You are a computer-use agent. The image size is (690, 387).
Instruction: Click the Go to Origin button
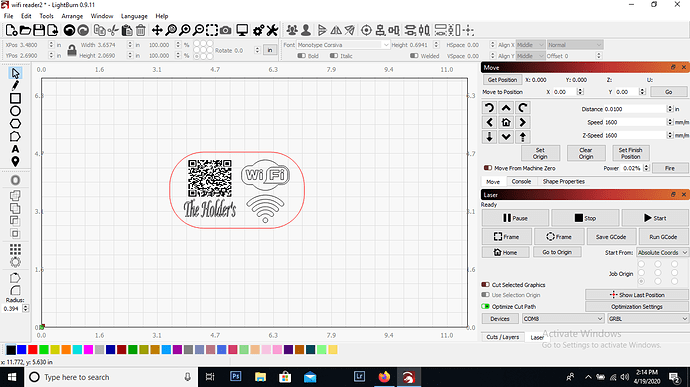coord(557,252)
